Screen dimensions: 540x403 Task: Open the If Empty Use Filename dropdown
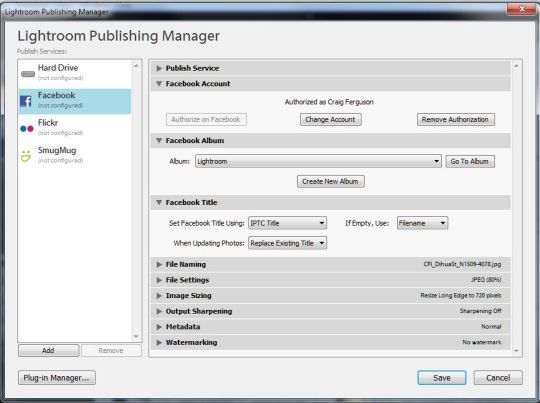click(x=422, y=223)
